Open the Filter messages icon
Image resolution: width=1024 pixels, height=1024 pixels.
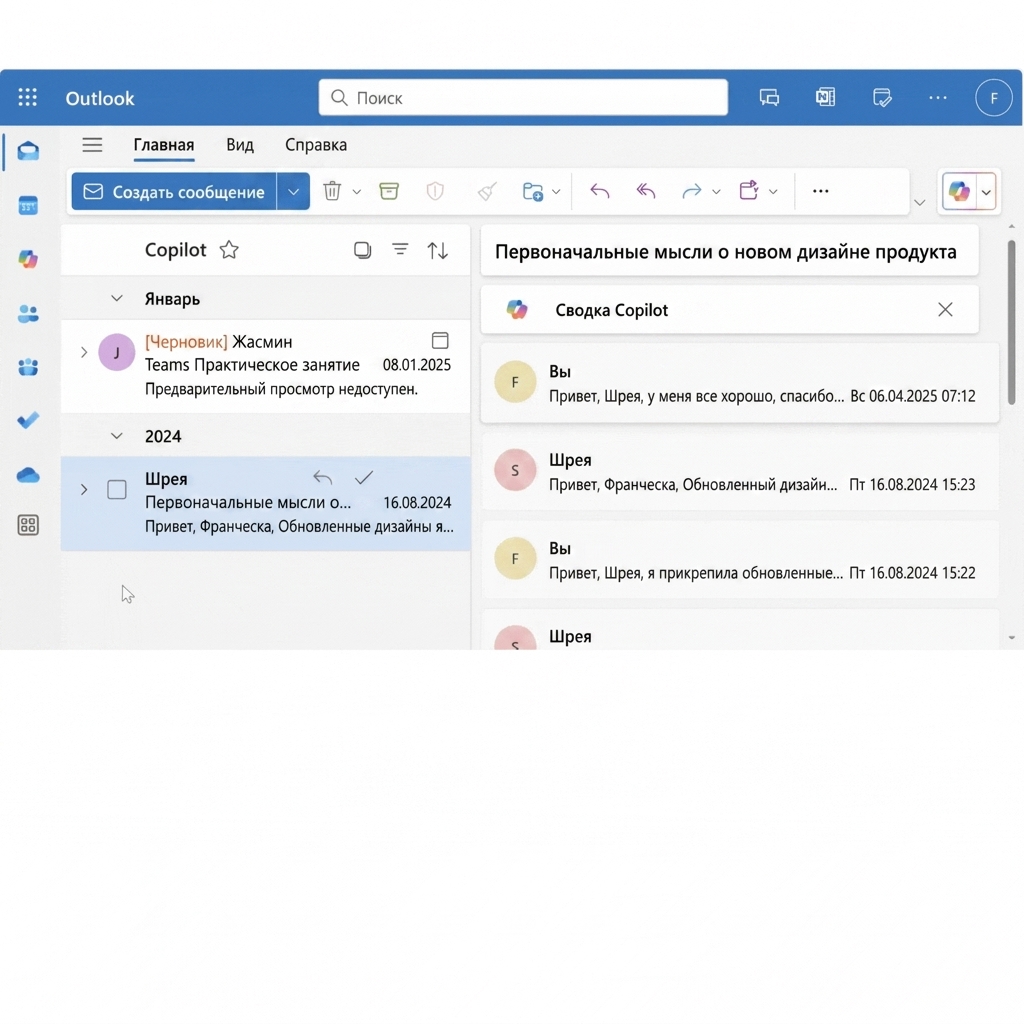(400, 249)
